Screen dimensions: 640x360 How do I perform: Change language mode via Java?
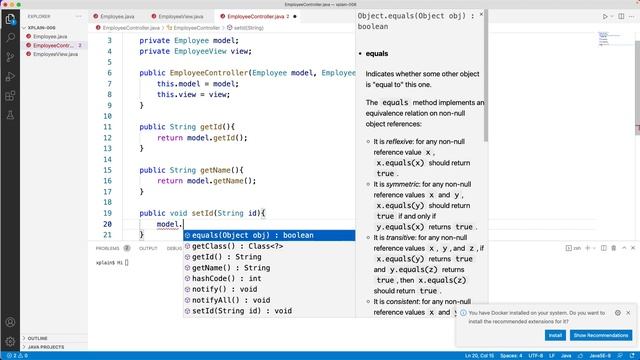click(x=566, y=356)
